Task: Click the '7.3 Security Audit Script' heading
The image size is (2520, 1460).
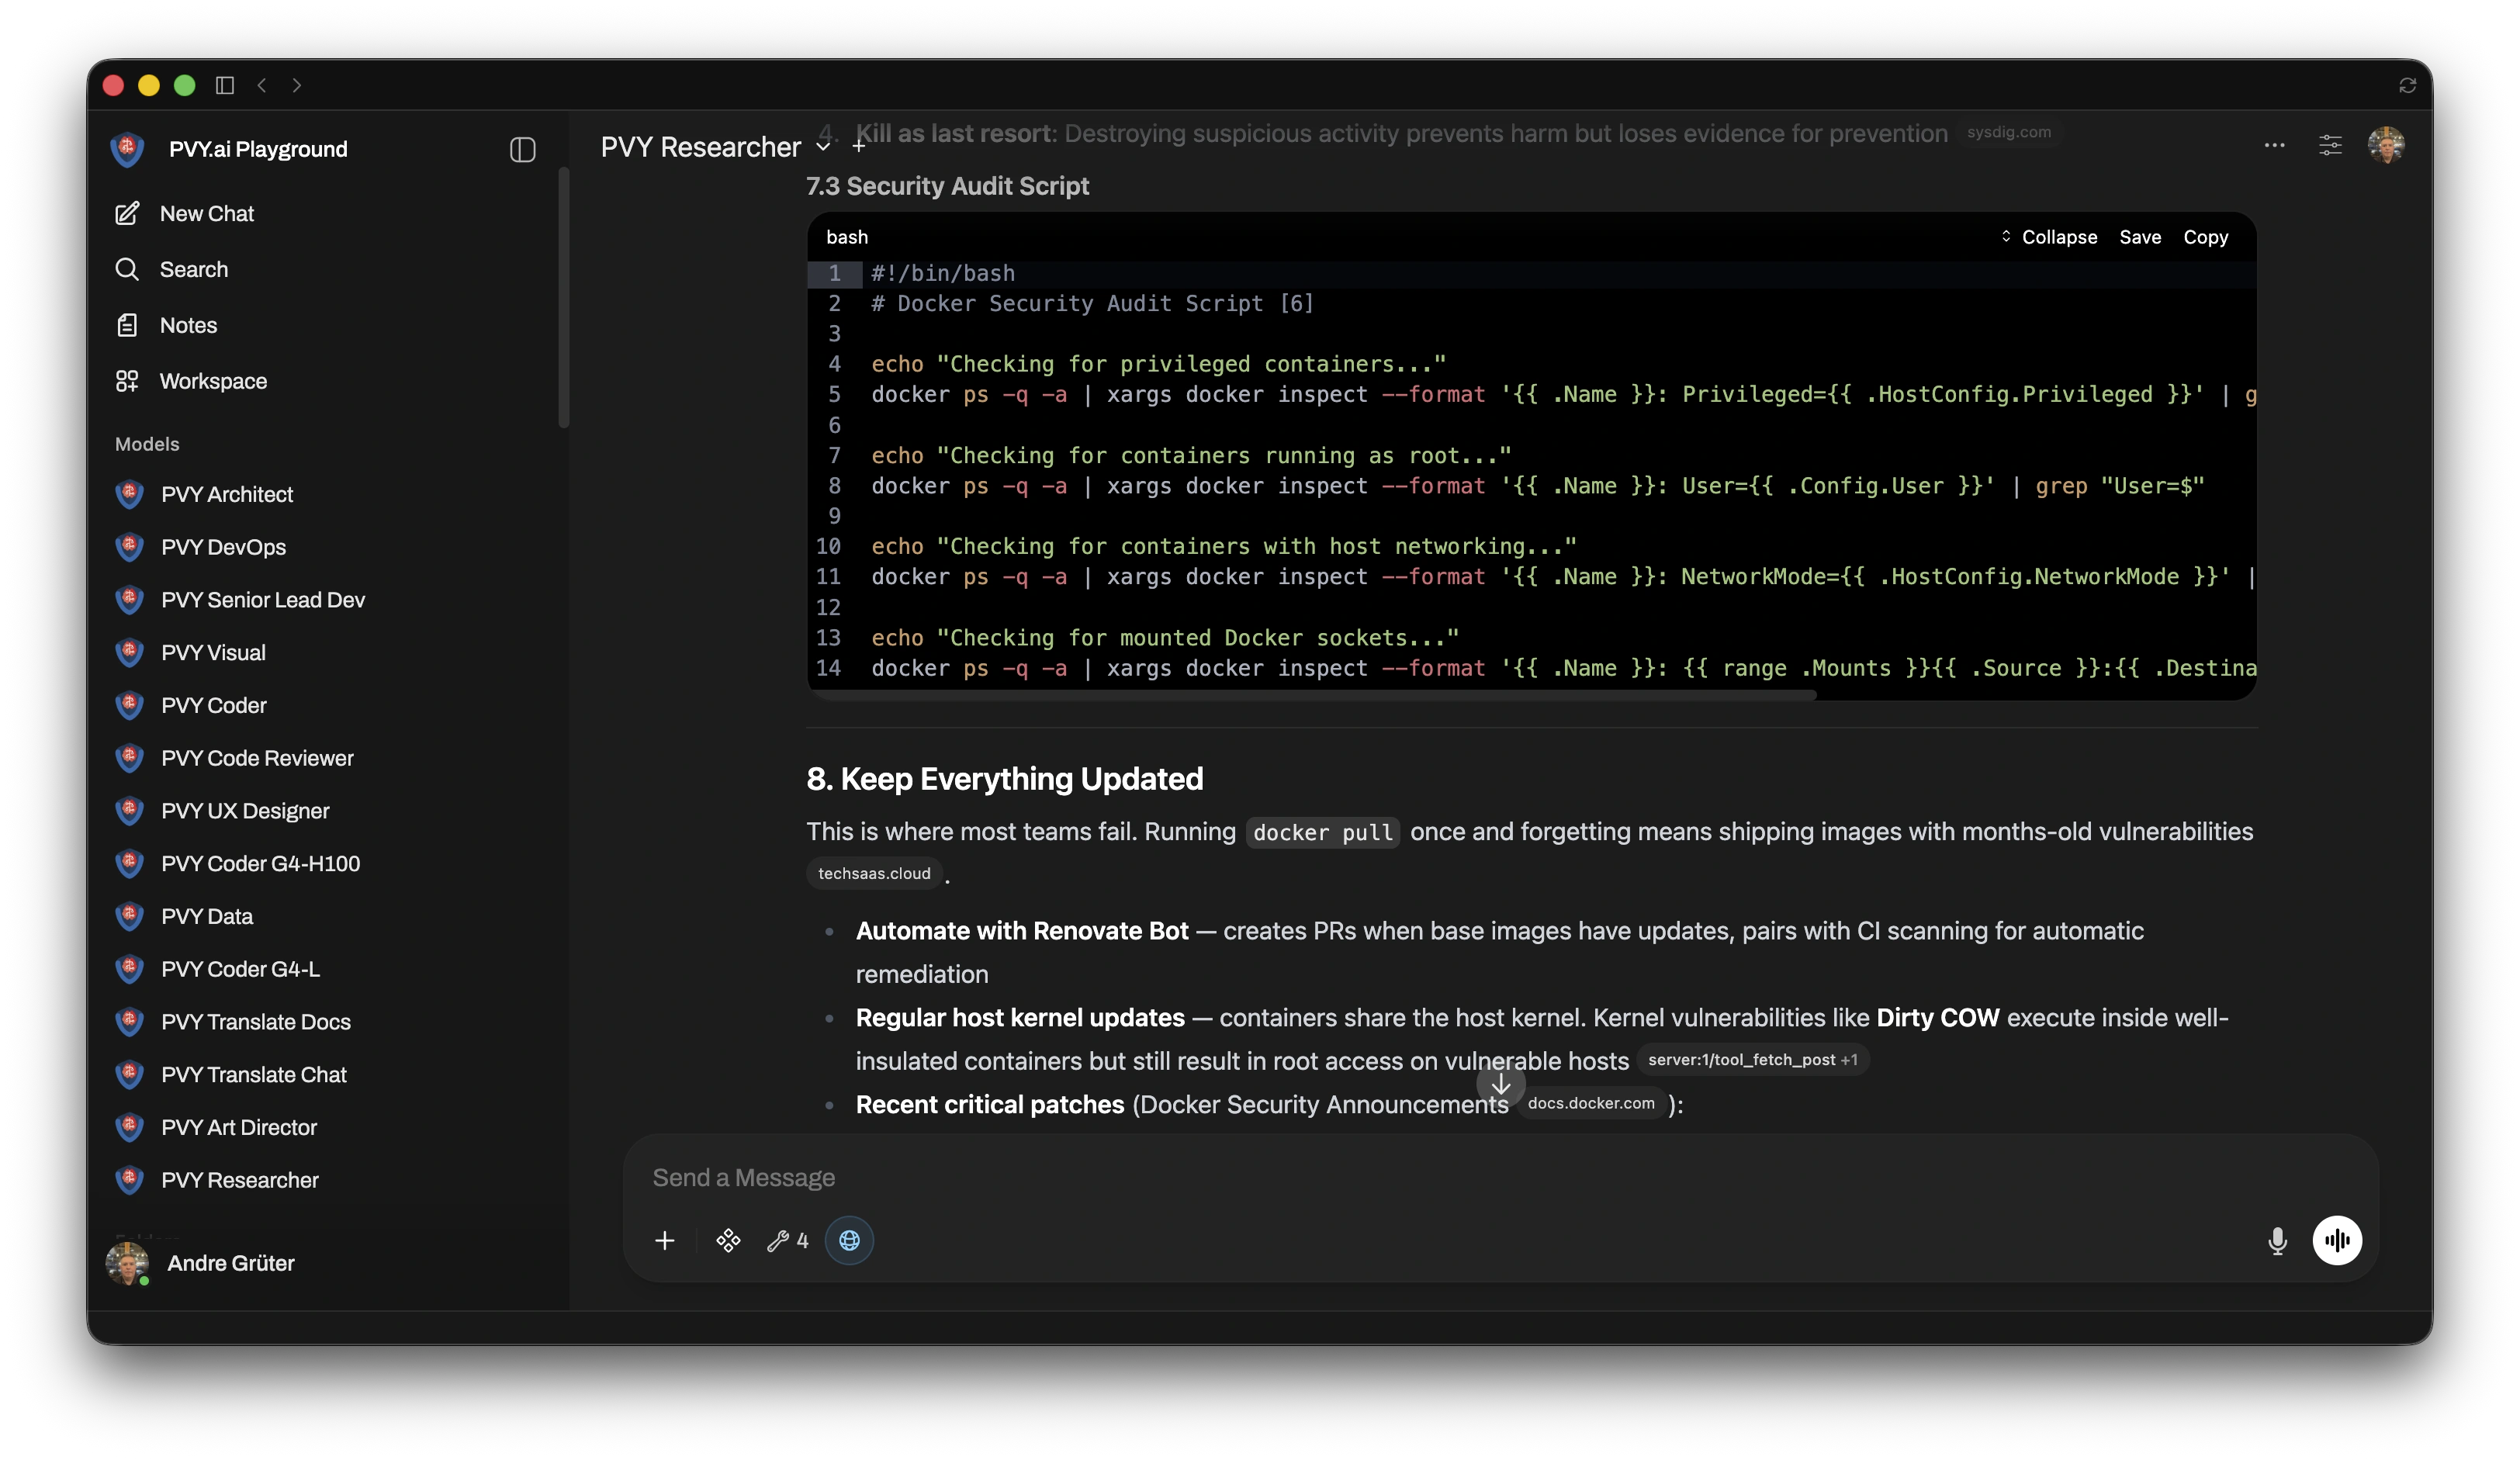Action: [947, 186]
